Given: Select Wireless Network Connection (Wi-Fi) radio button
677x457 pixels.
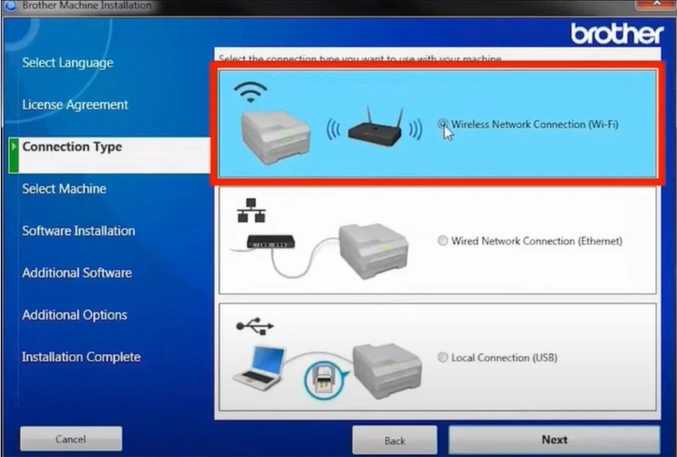Looking at the screenshot, I should point(443,124).
